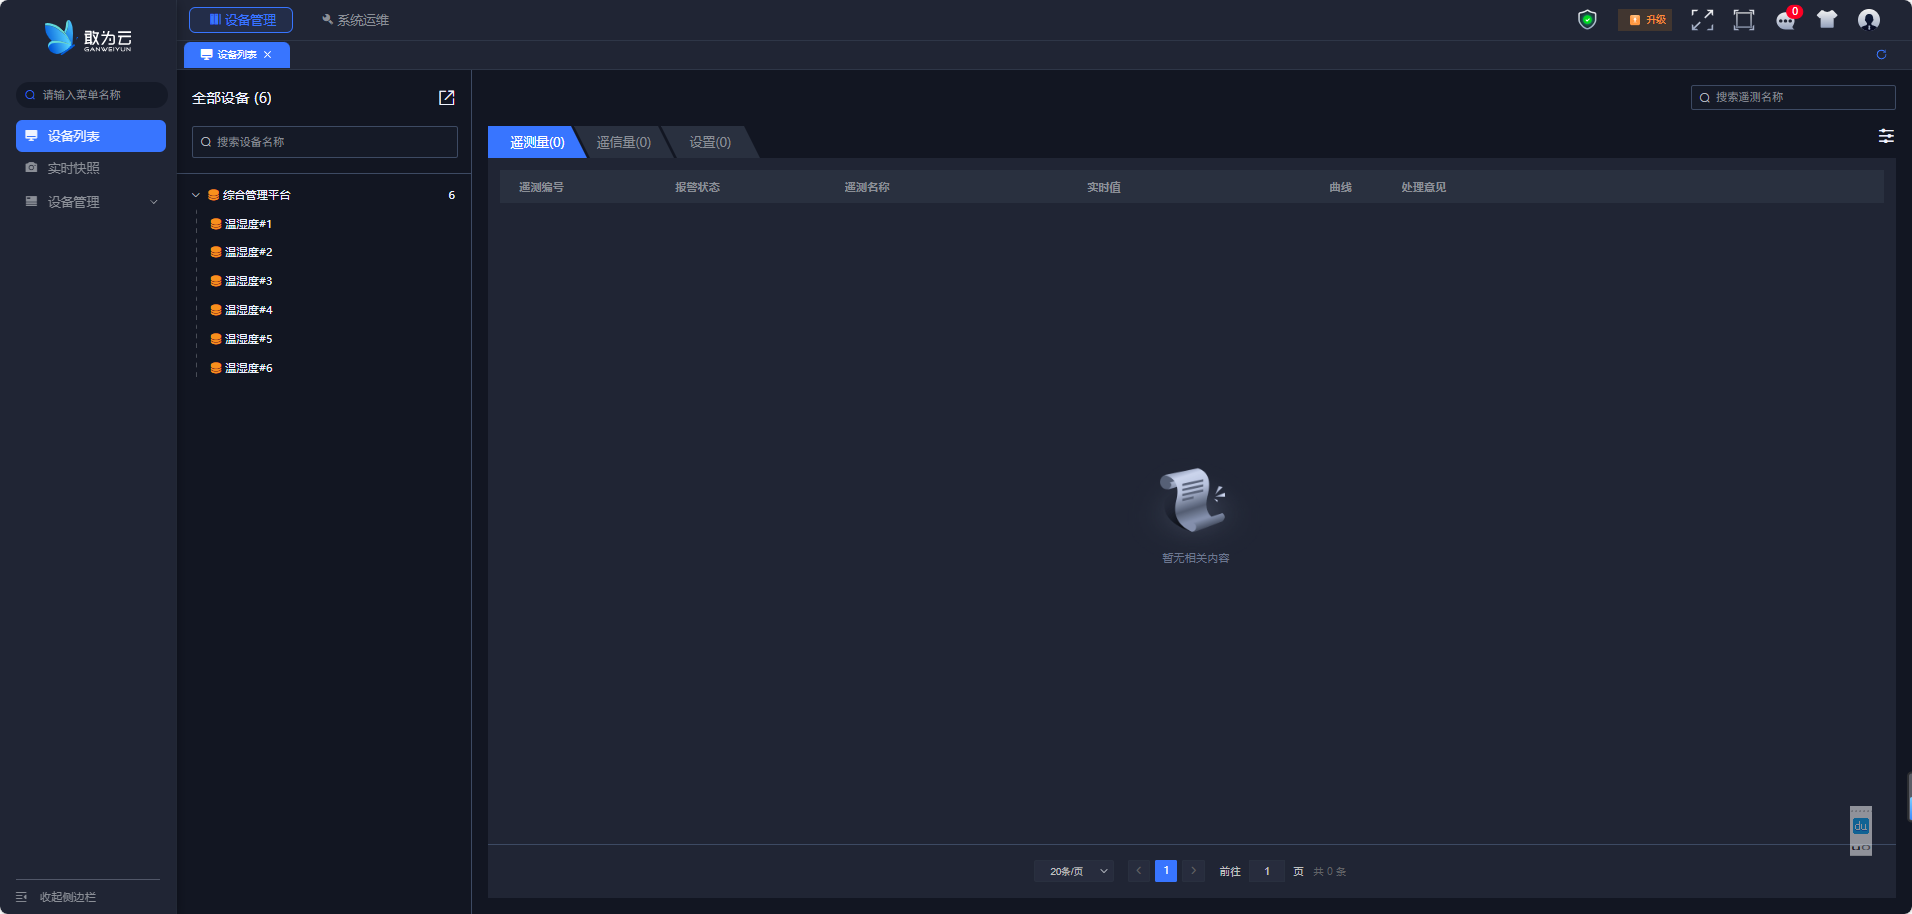The width and height of the screenshot is (1912, 914).
Task: Open the messages chat bubble icon
Action: click(x=1786, y=20)
